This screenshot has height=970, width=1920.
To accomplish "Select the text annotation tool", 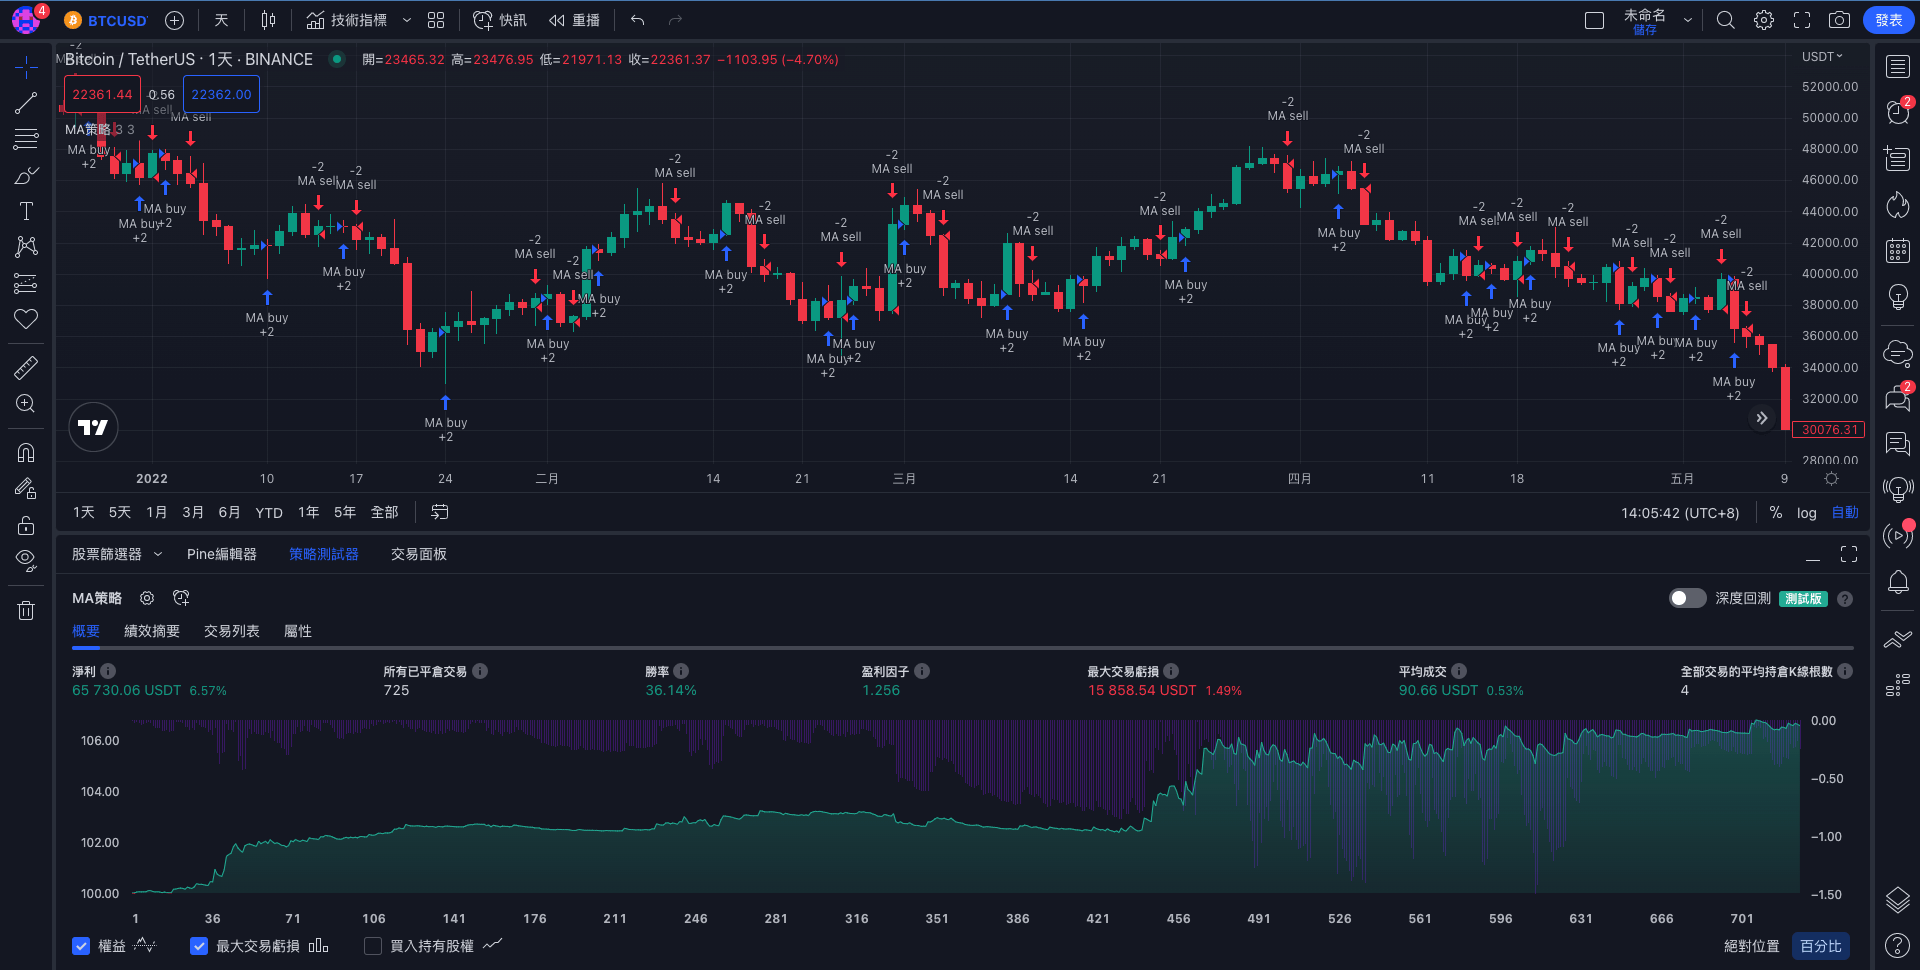I will [x=26, y=211].
